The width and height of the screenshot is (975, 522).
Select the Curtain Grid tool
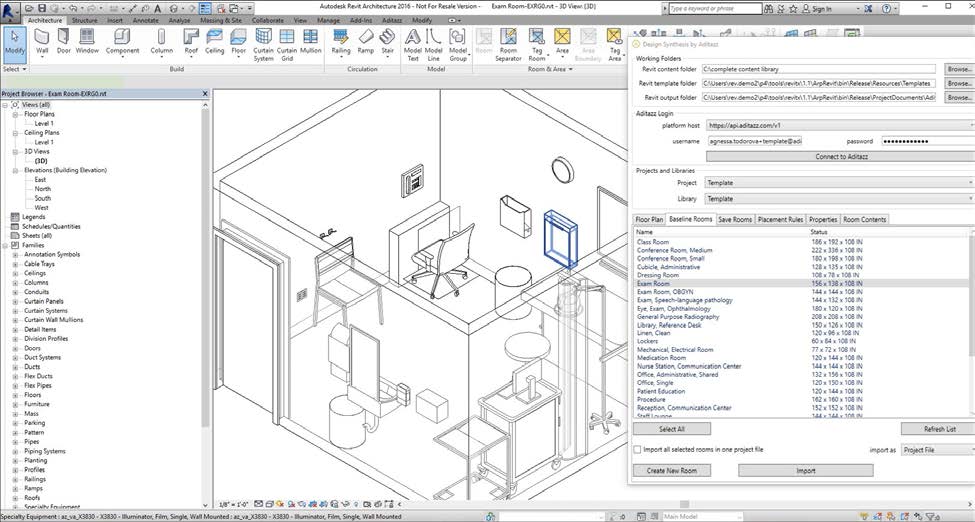pyautogui.click(x=287, y=45)
